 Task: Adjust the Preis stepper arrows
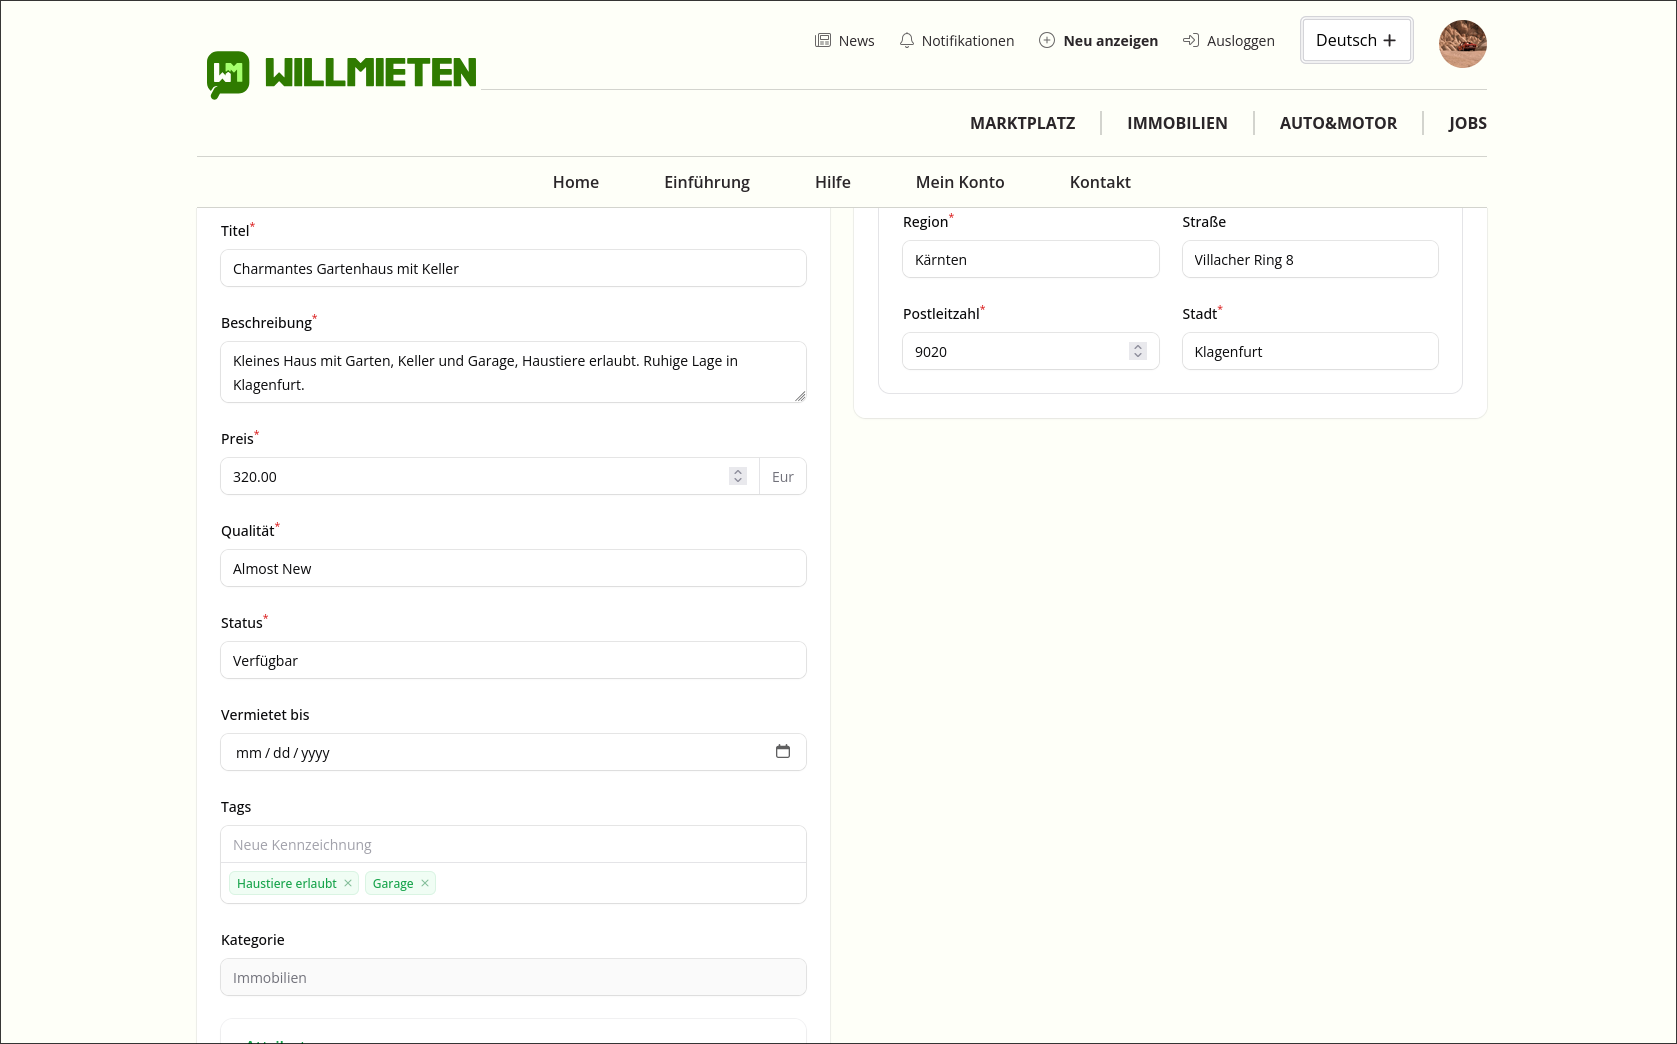click(738, 477)
